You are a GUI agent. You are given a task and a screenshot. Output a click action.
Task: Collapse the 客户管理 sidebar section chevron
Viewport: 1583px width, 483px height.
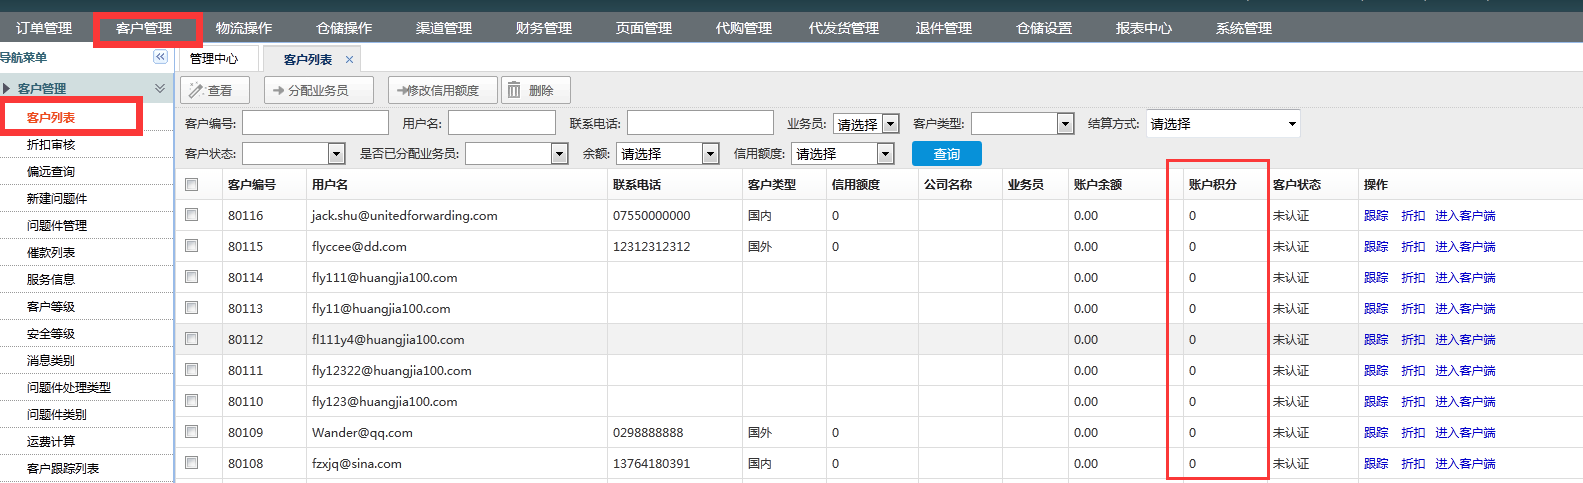click(x=160, y=88)
